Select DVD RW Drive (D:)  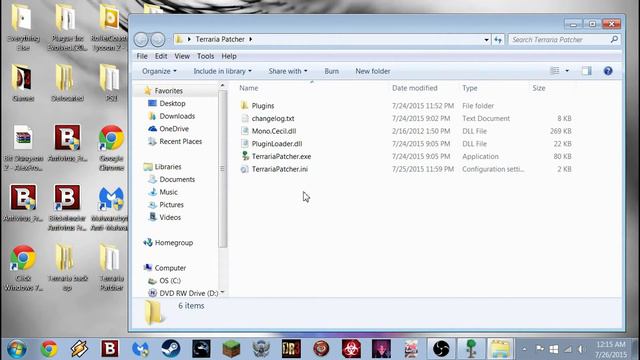[x=188, y=293]
